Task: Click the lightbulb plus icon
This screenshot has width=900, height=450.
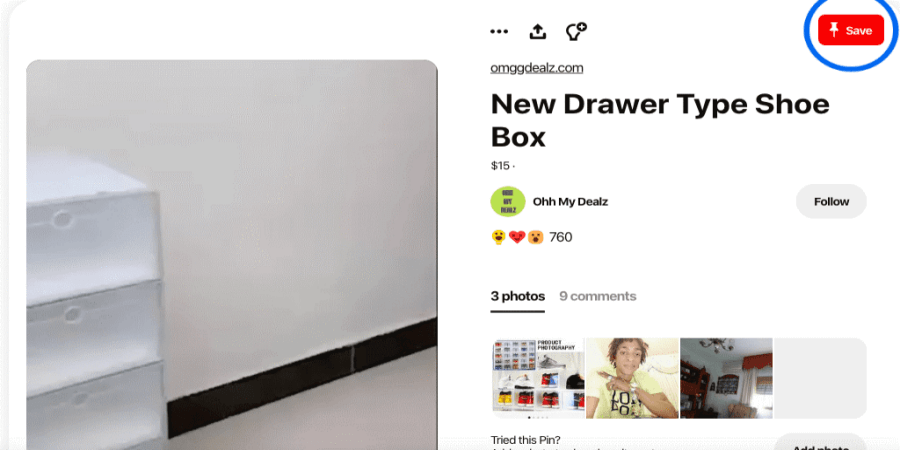Action: (x=576, y=31)
